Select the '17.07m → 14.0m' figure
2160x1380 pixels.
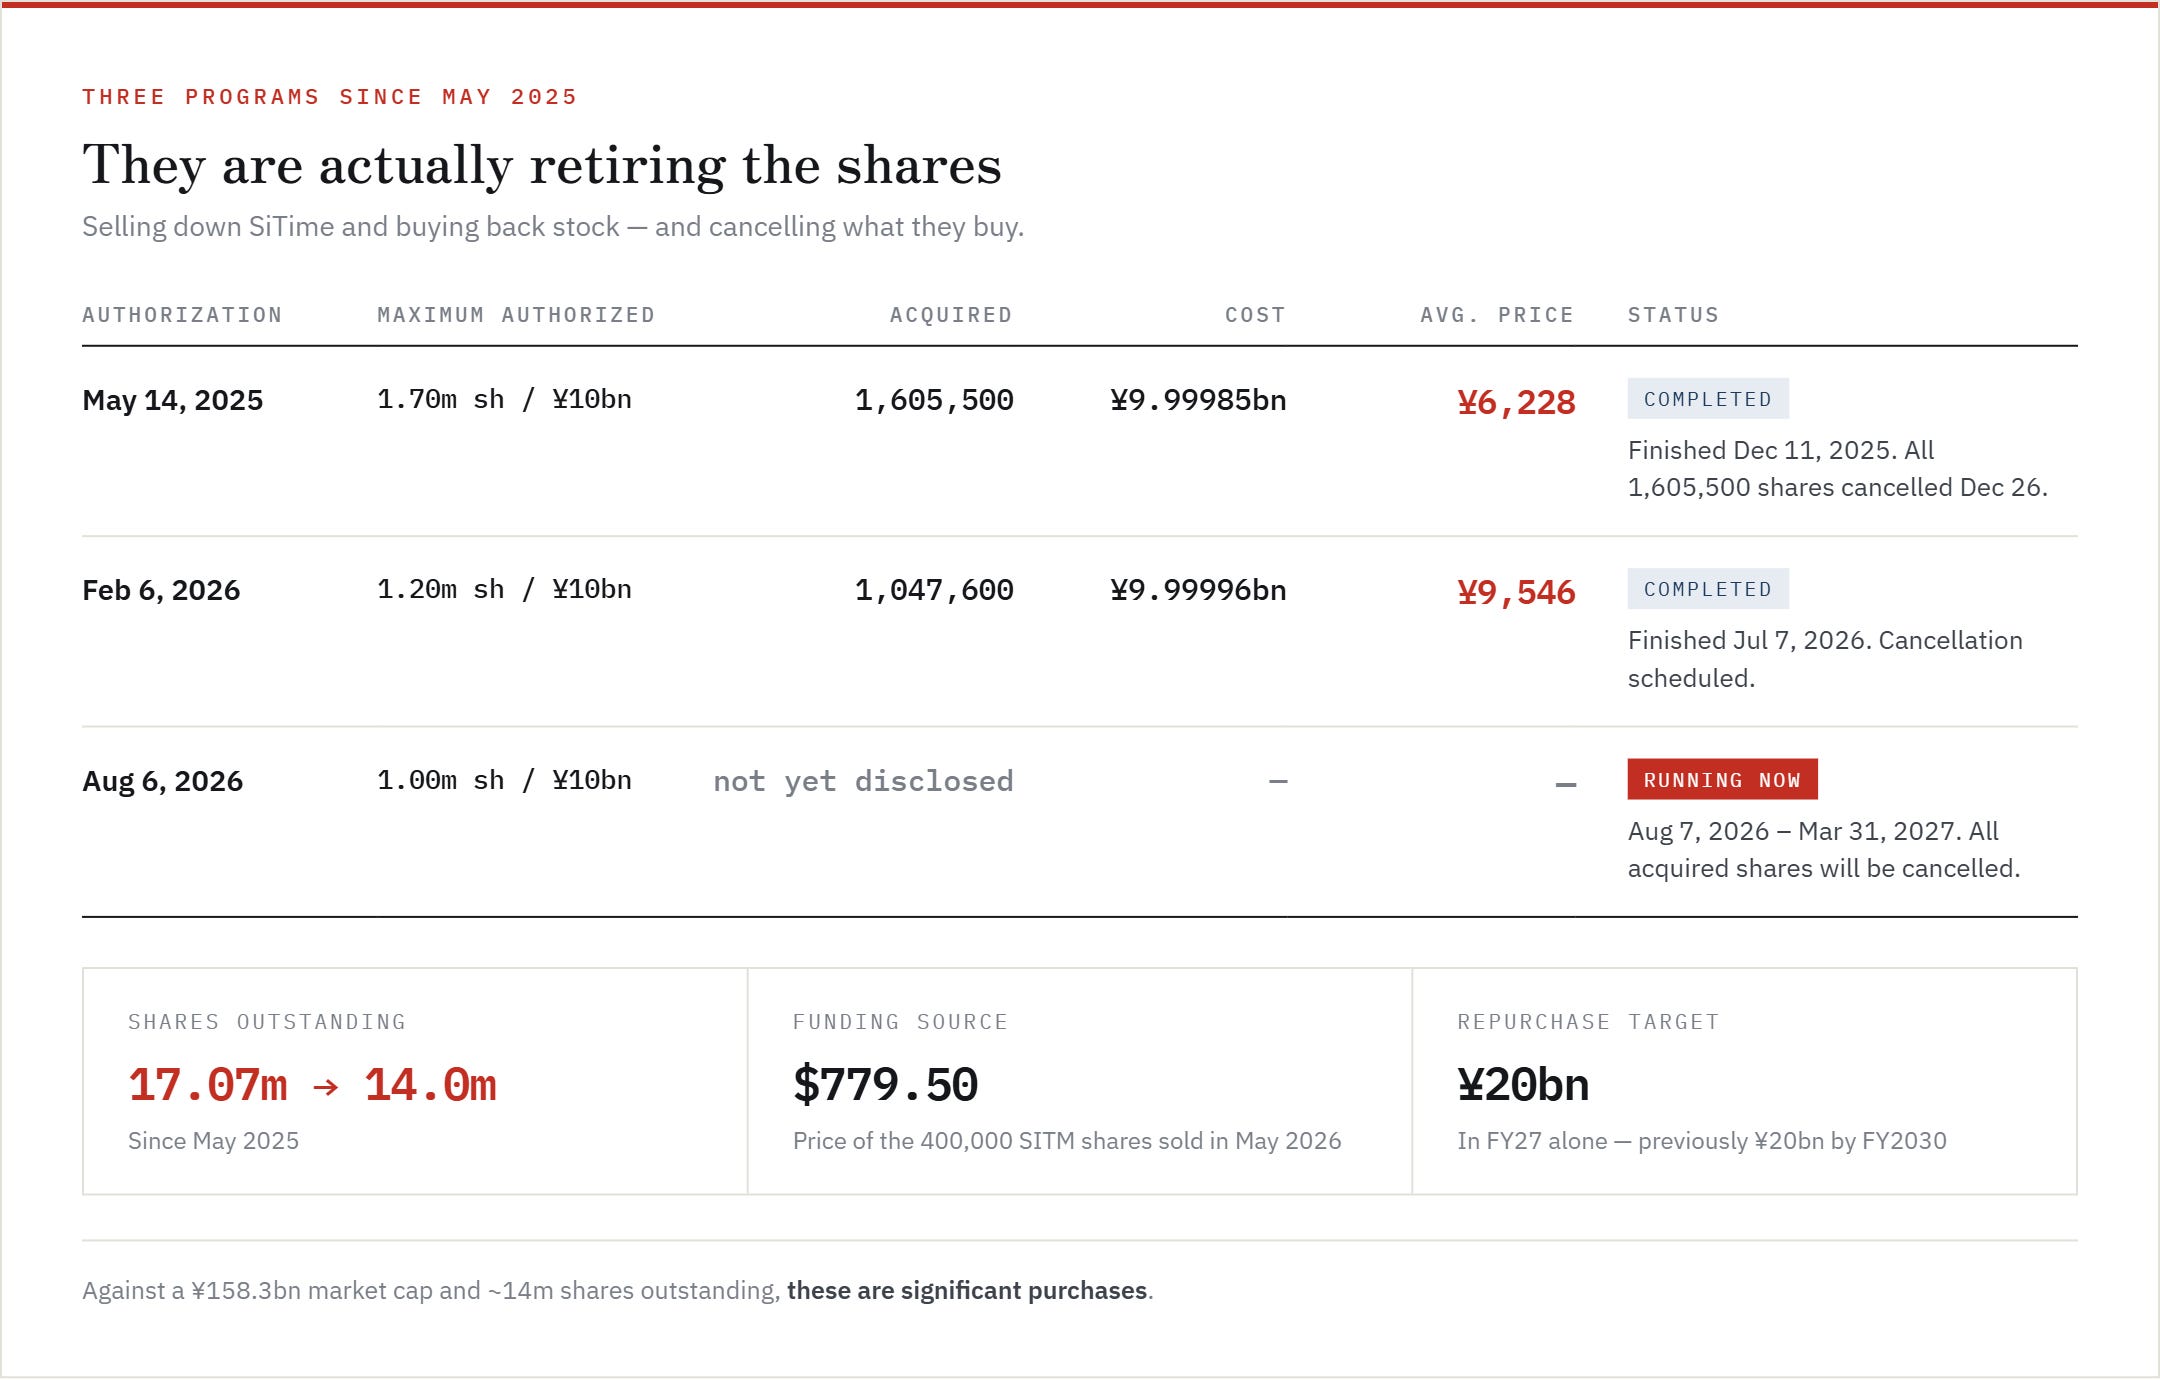312,1085
